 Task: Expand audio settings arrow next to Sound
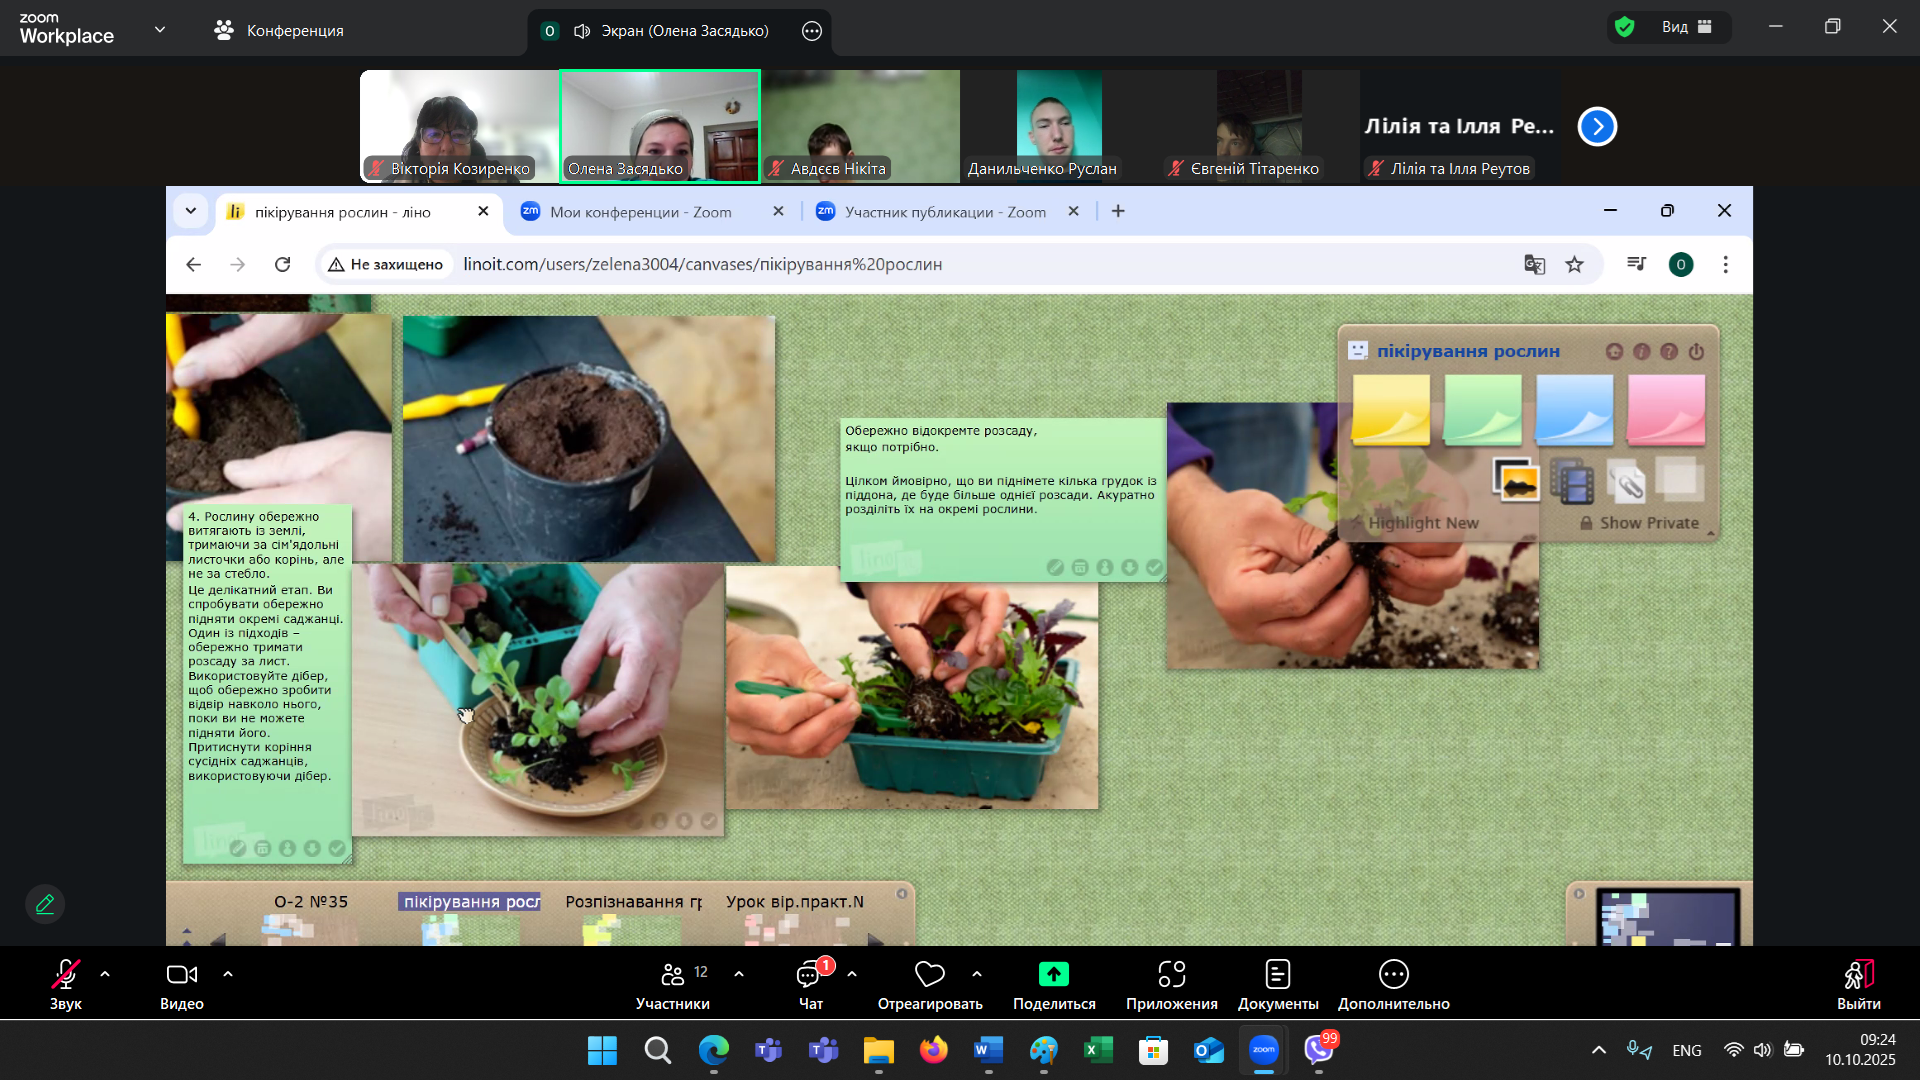tap(105, 973)
